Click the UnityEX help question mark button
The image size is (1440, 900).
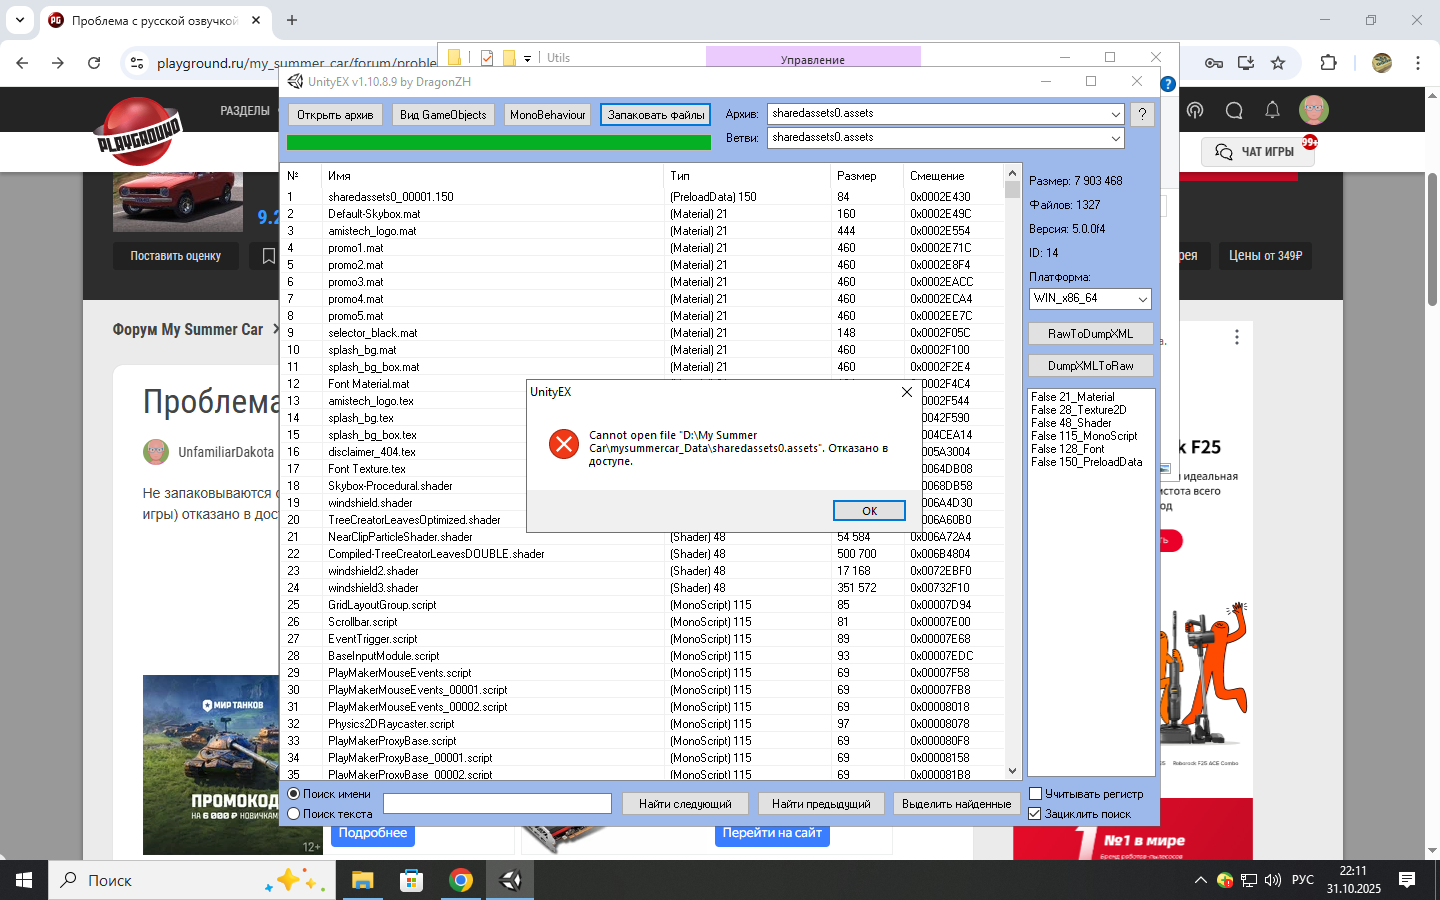[1141, 115]
